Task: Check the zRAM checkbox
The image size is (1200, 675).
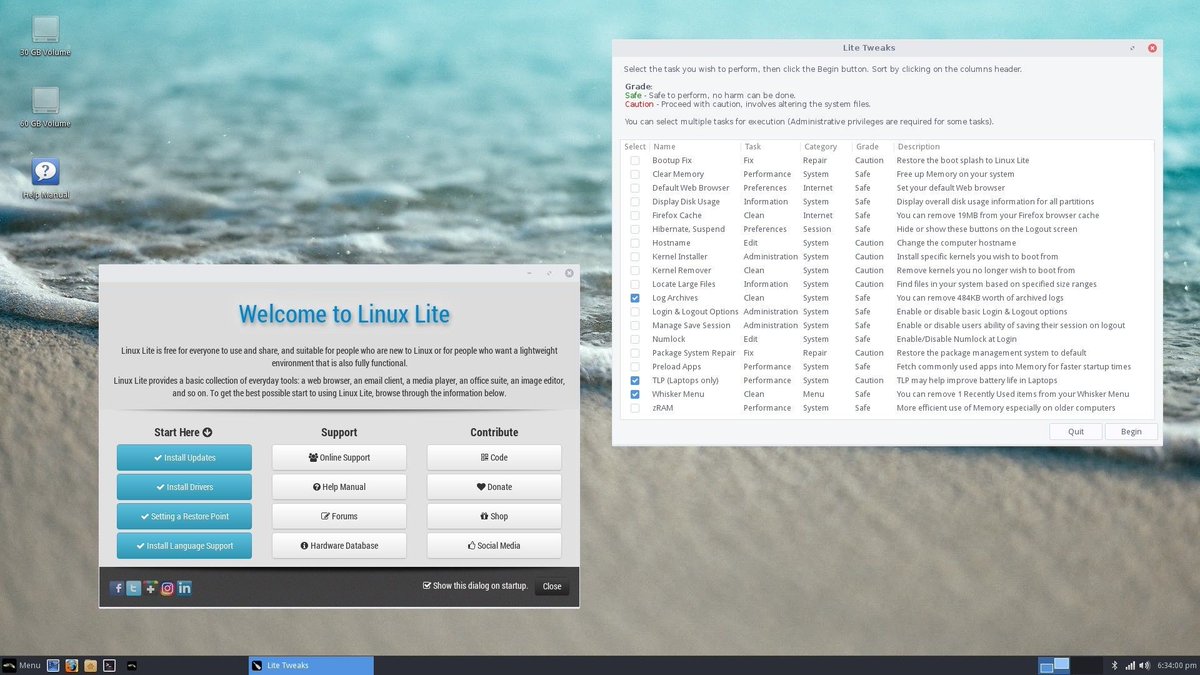Action: [635, 408]
